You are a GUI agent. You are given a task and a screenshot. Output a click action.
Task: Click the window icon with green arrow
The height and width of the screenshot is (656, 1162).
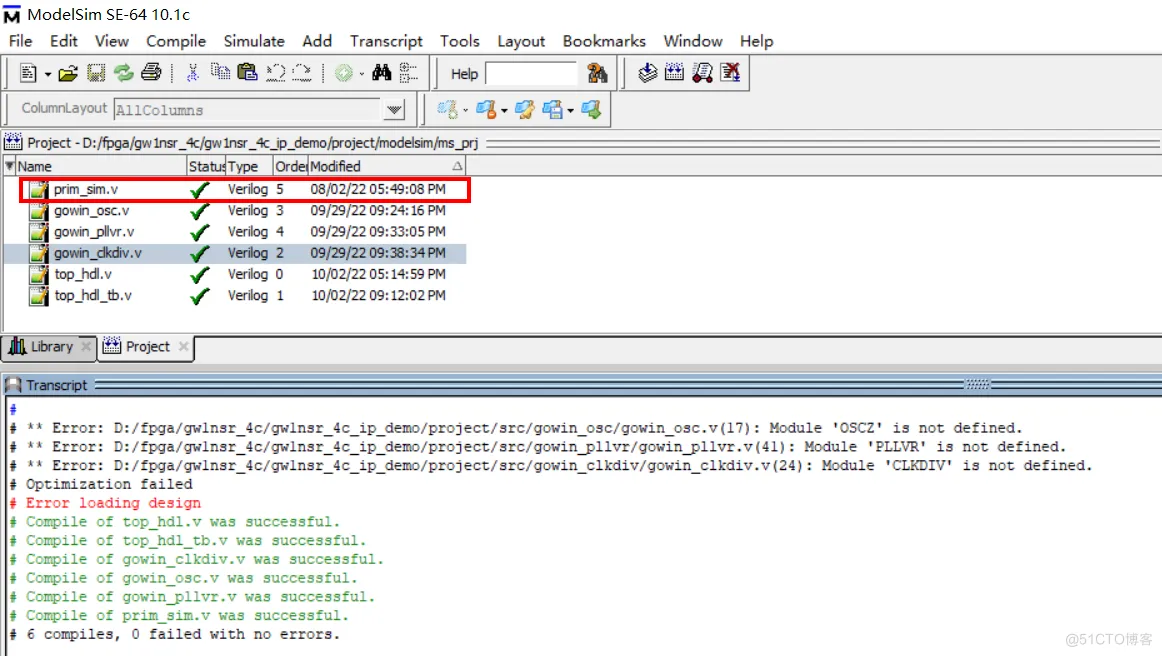click(591, 110)
